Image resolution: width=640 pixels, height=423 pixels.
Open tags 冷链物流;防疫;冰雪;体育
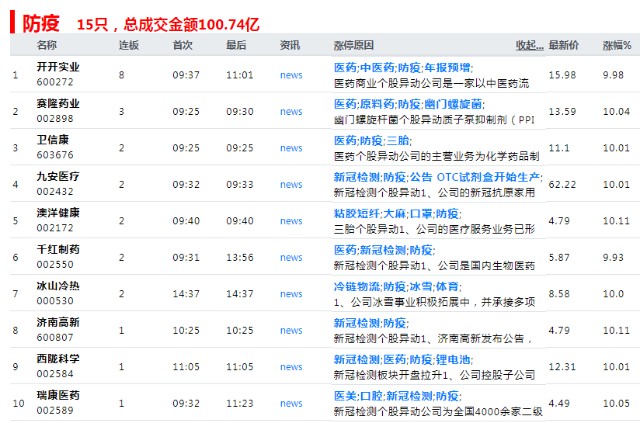pyautogui.click(x=398, y=287)
